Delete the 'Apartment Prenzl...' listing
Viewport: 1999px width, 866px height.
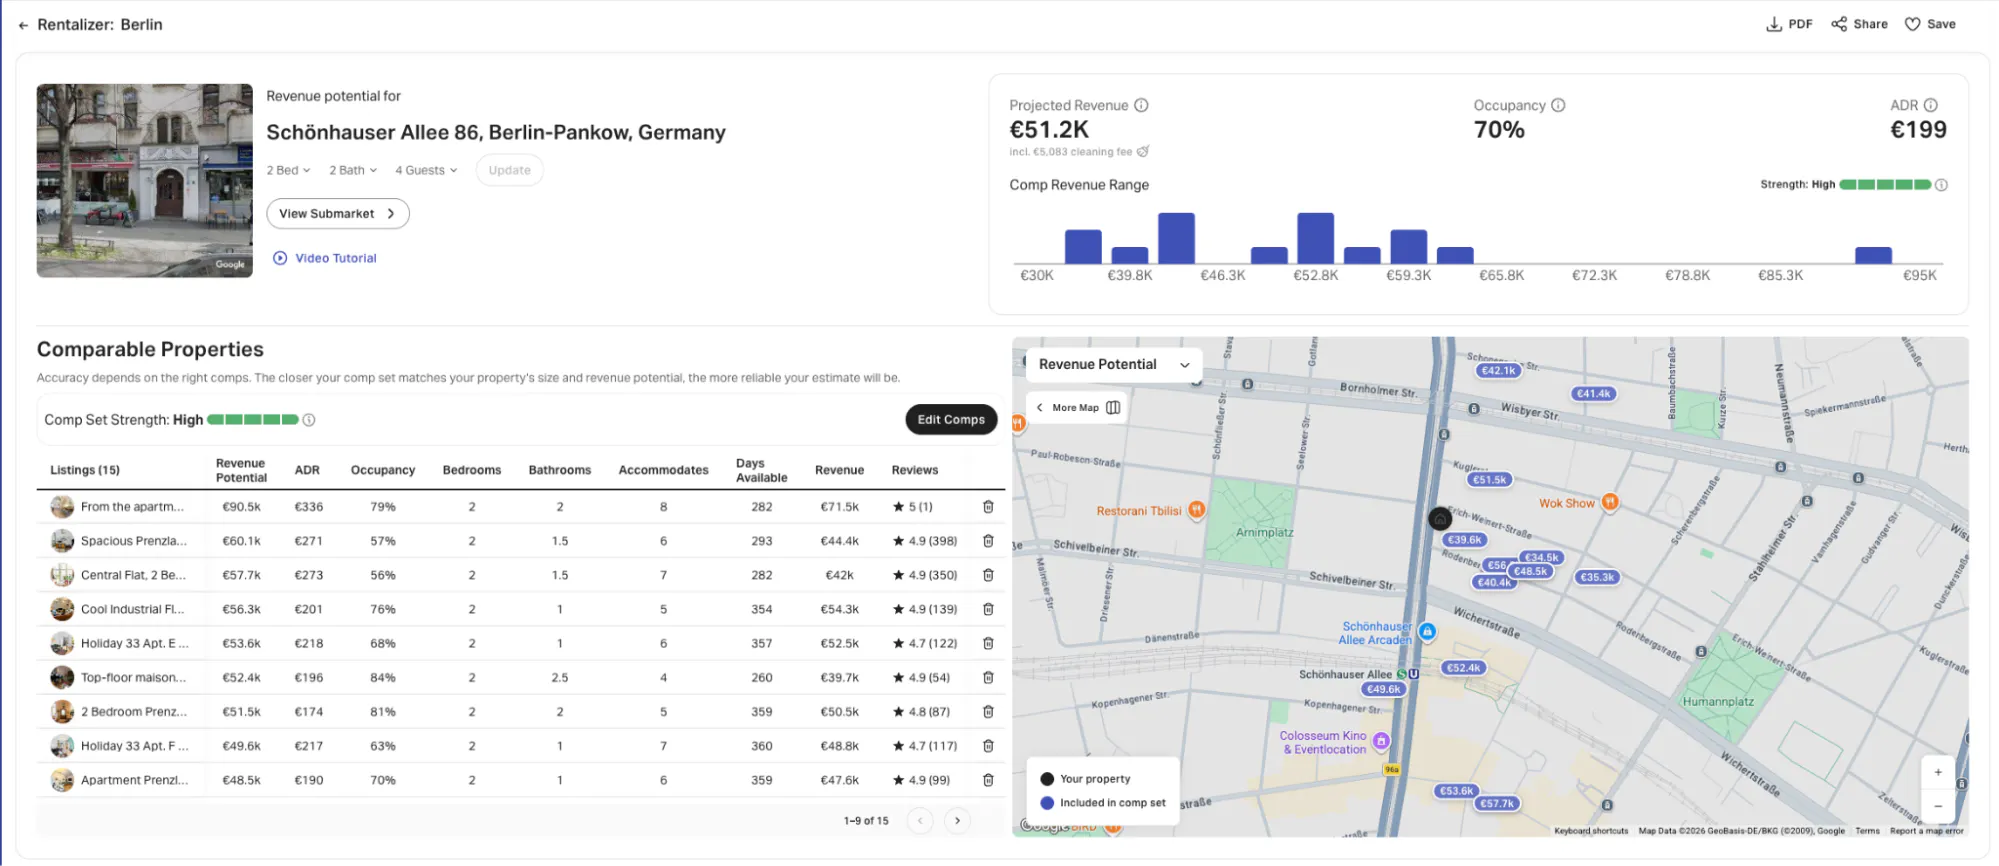[988, 780]
